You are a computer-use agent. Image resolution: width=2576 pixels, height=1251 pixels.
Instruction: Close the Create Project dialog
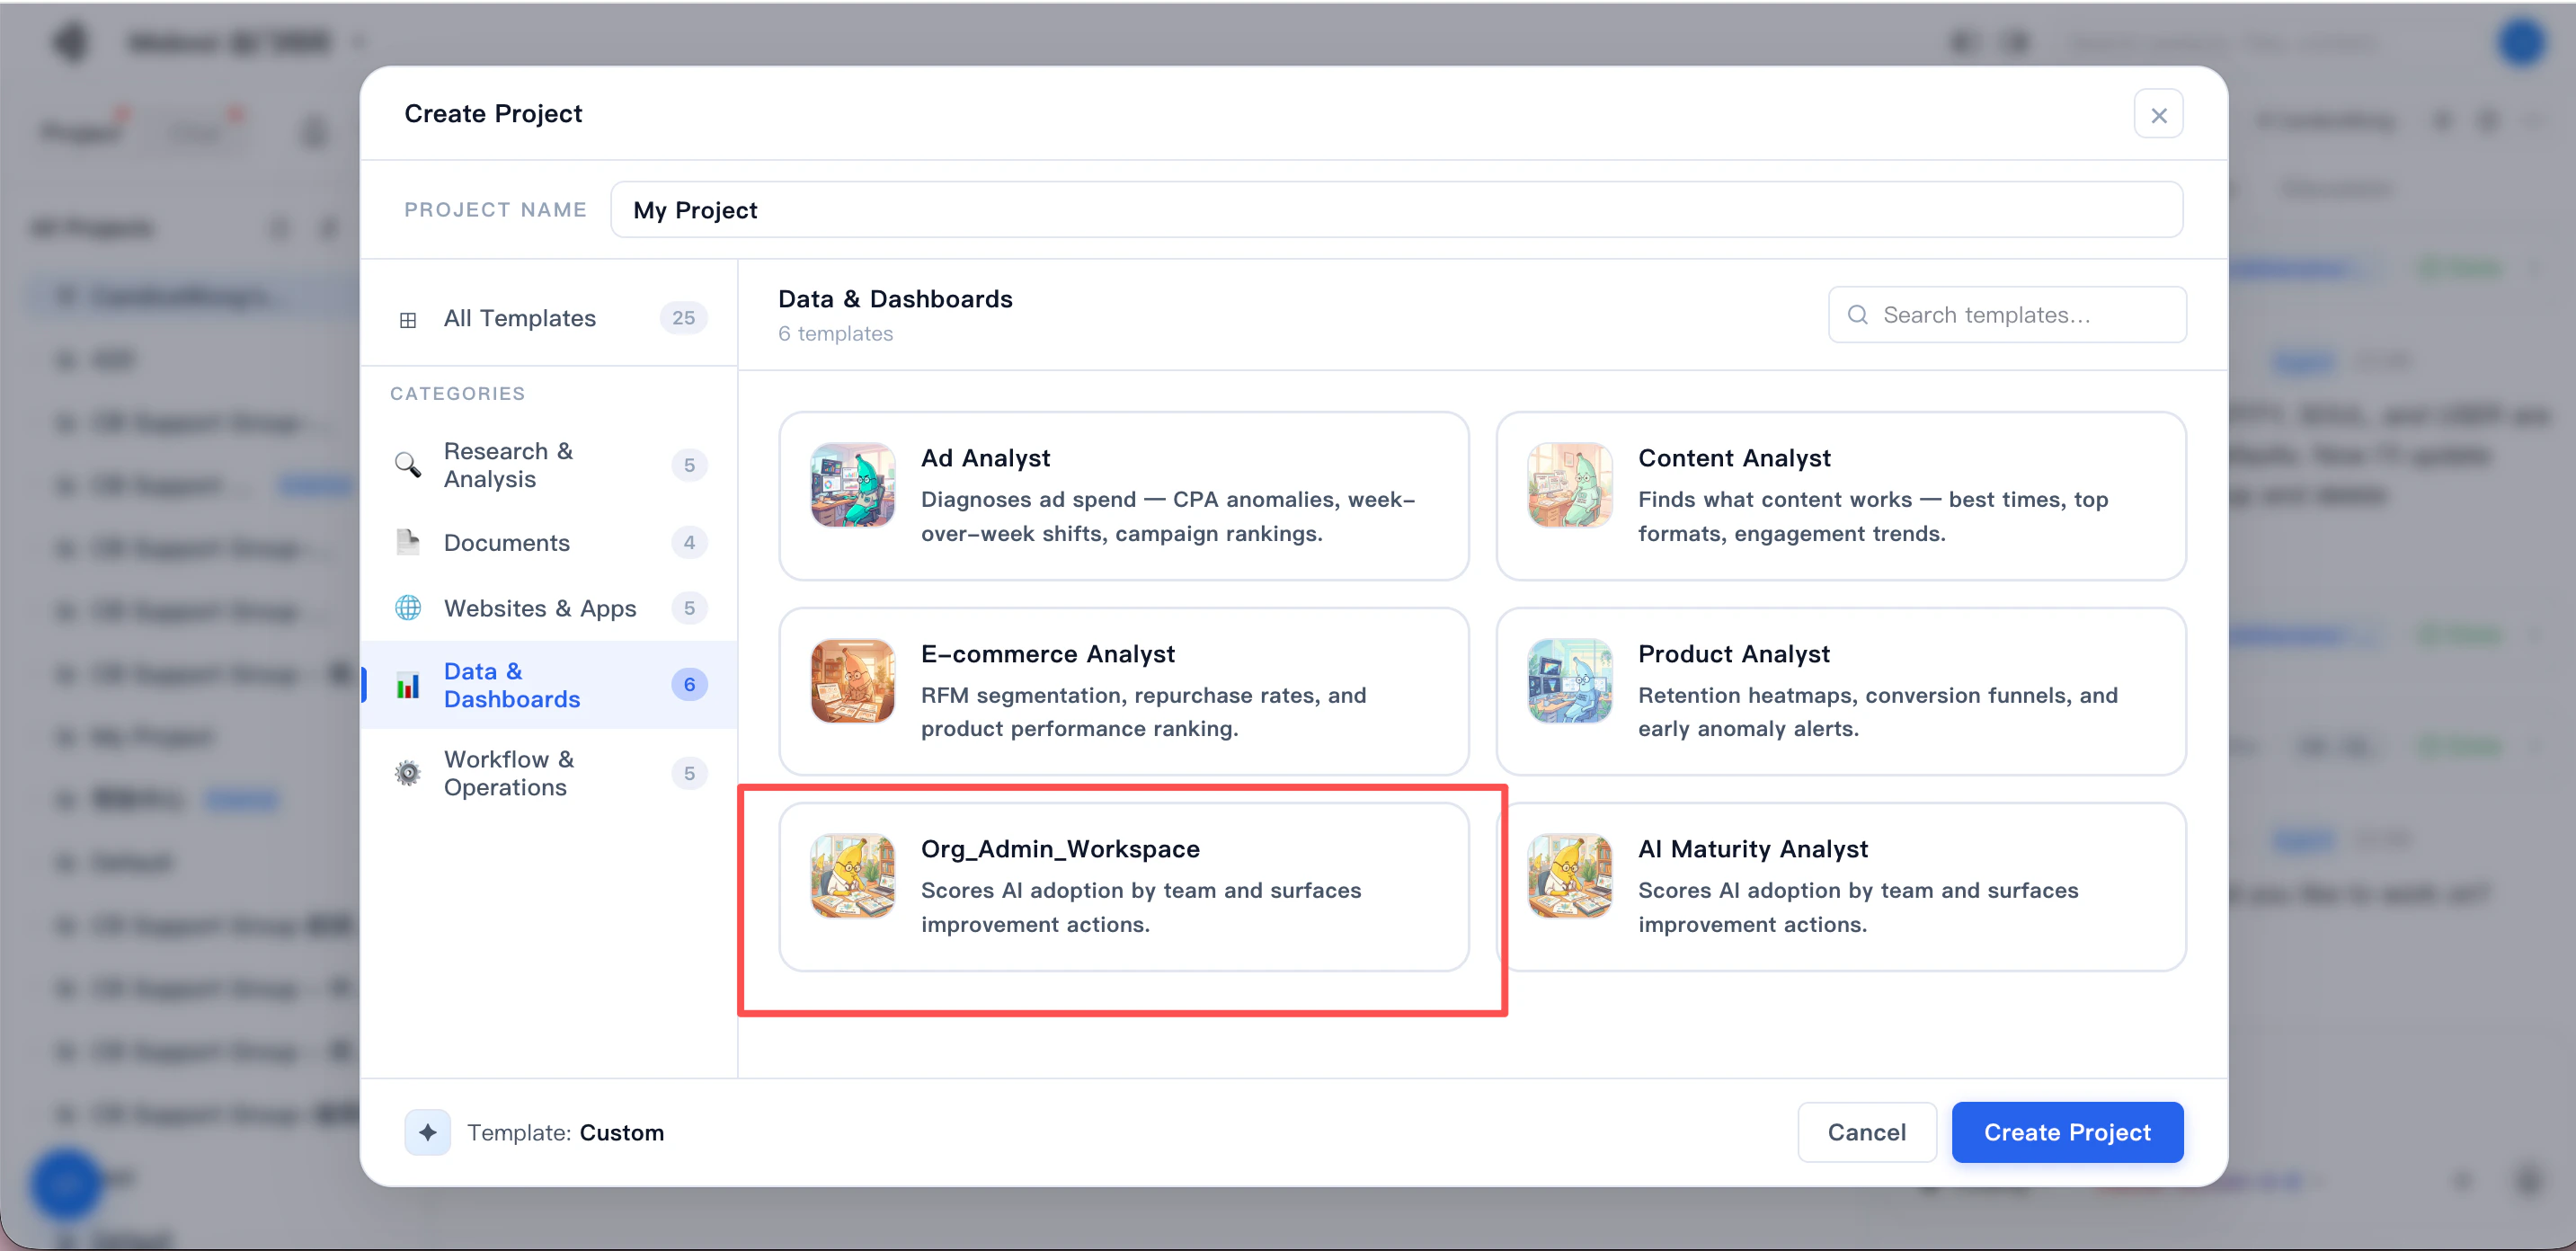pyautogui.click(x=2158, y=114)
